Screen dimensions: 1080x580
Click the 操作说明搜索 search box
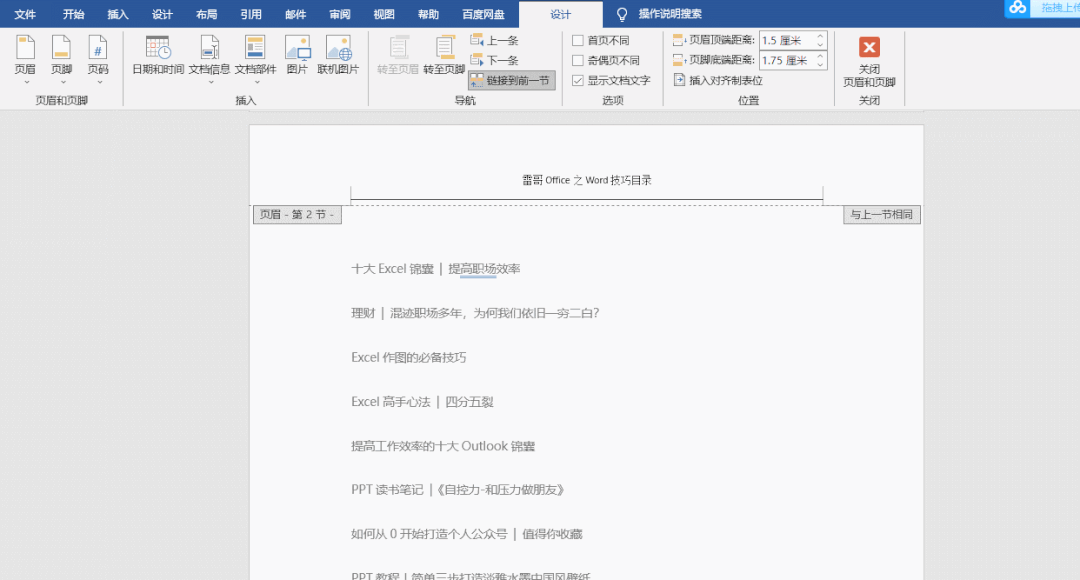click(x=670, y=14)
